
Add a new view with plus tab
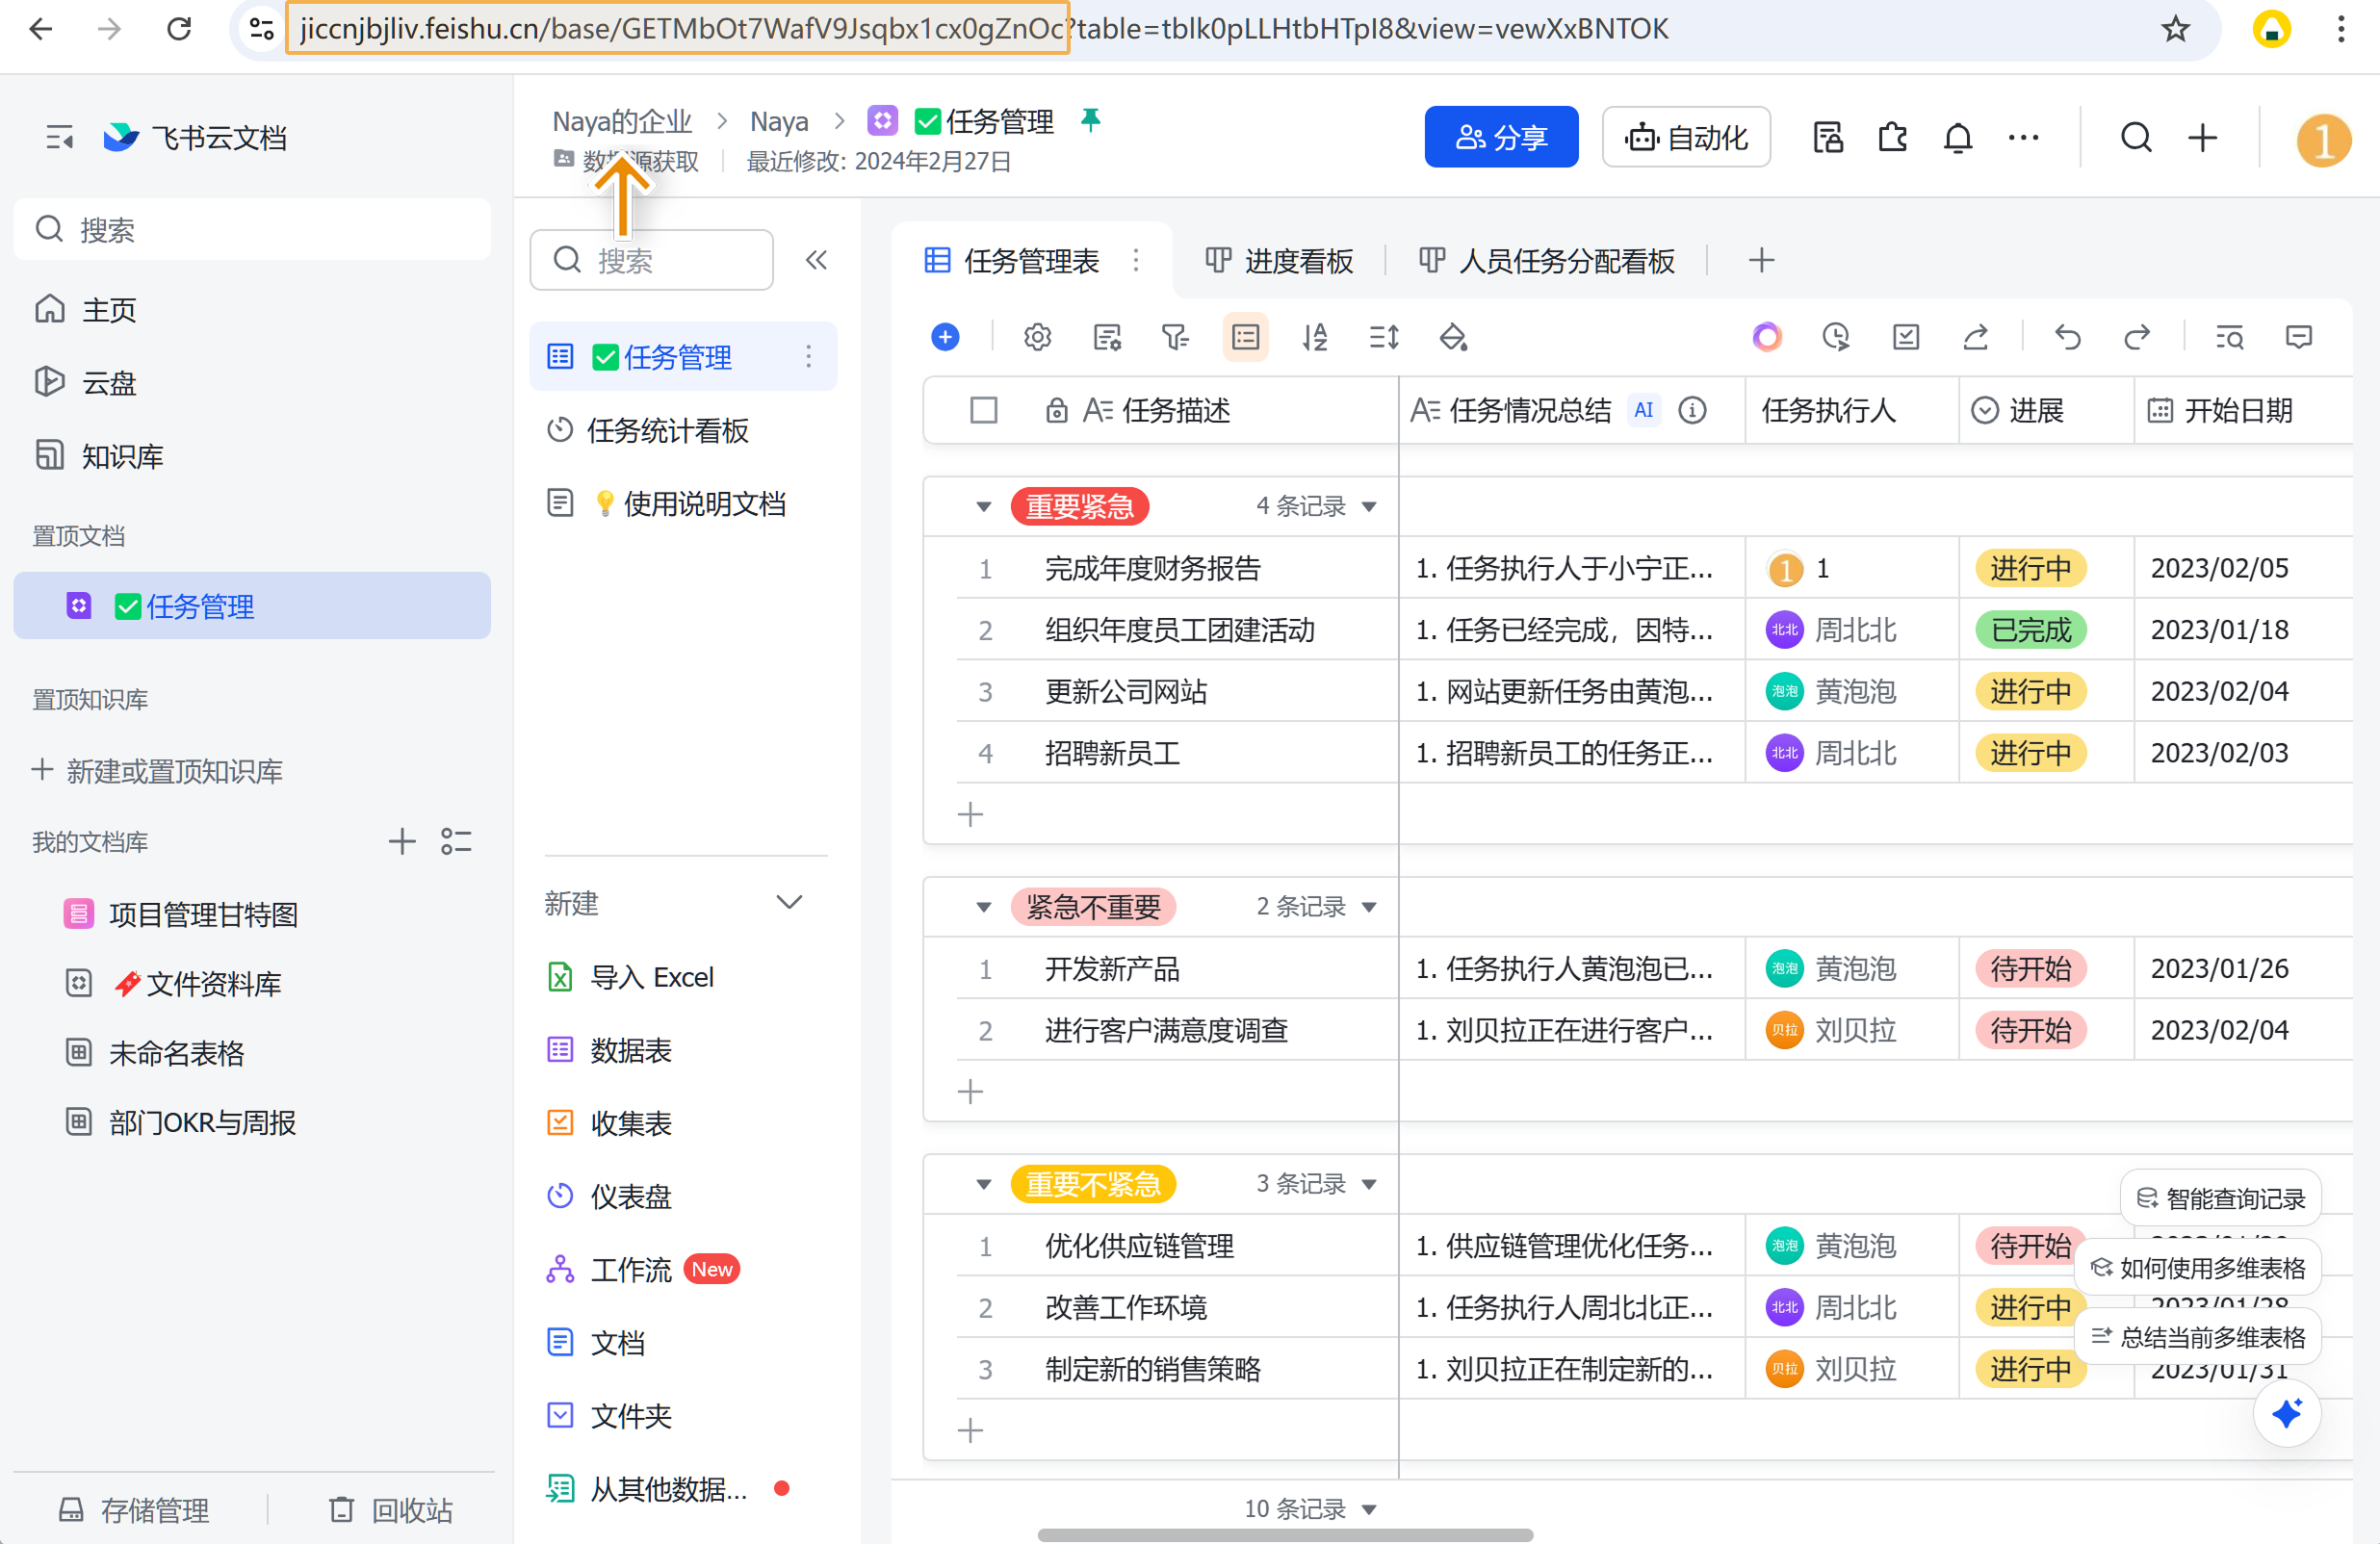[1761, 261]
